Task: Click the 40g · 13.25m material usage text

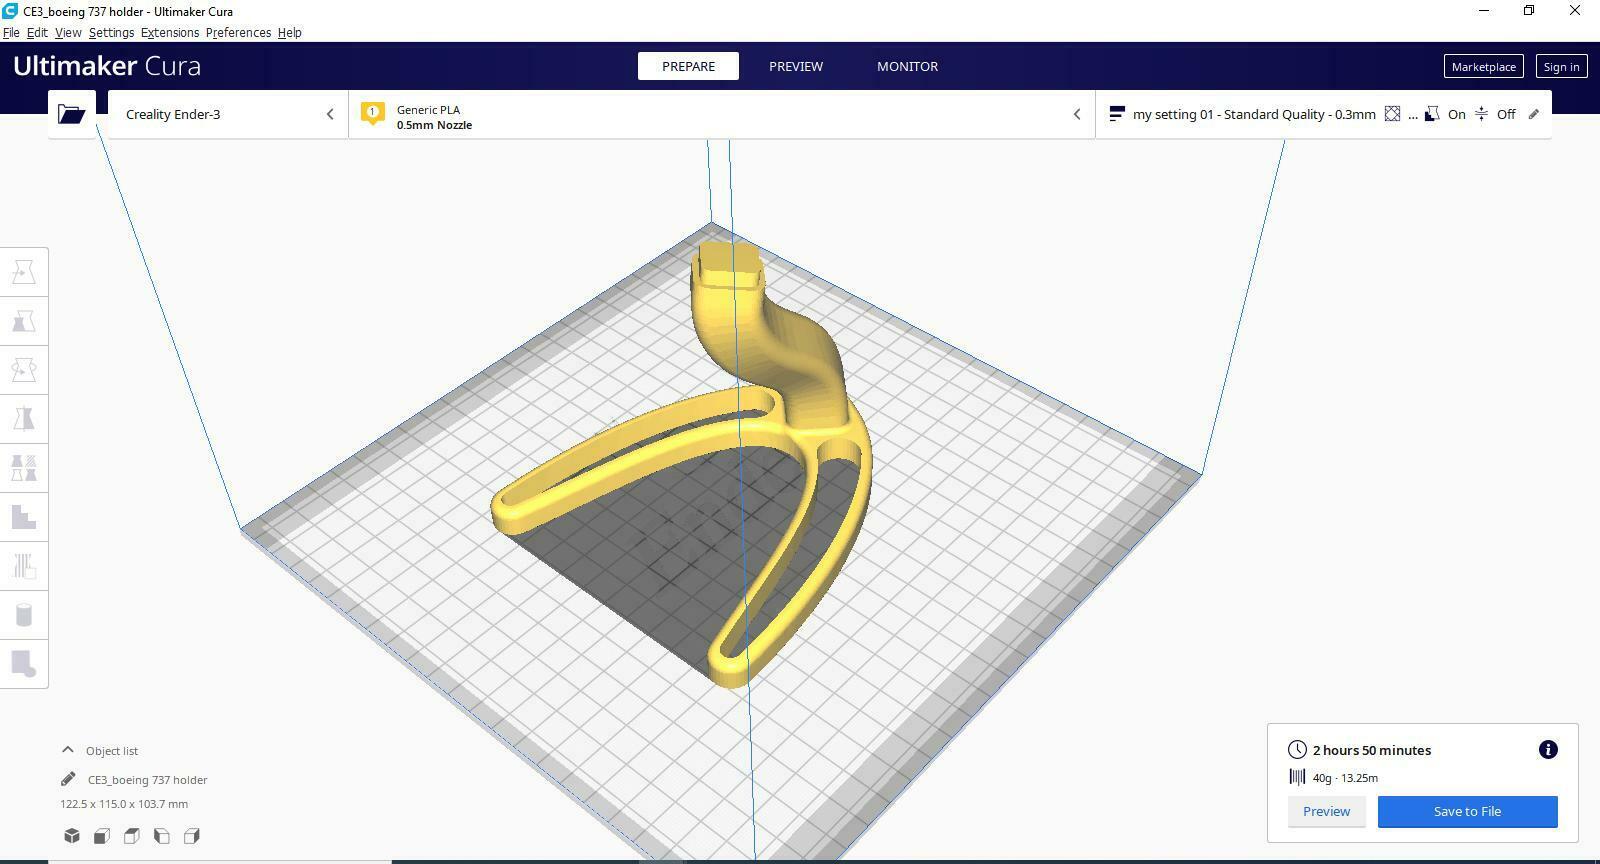Action: tap(1345, 778)
